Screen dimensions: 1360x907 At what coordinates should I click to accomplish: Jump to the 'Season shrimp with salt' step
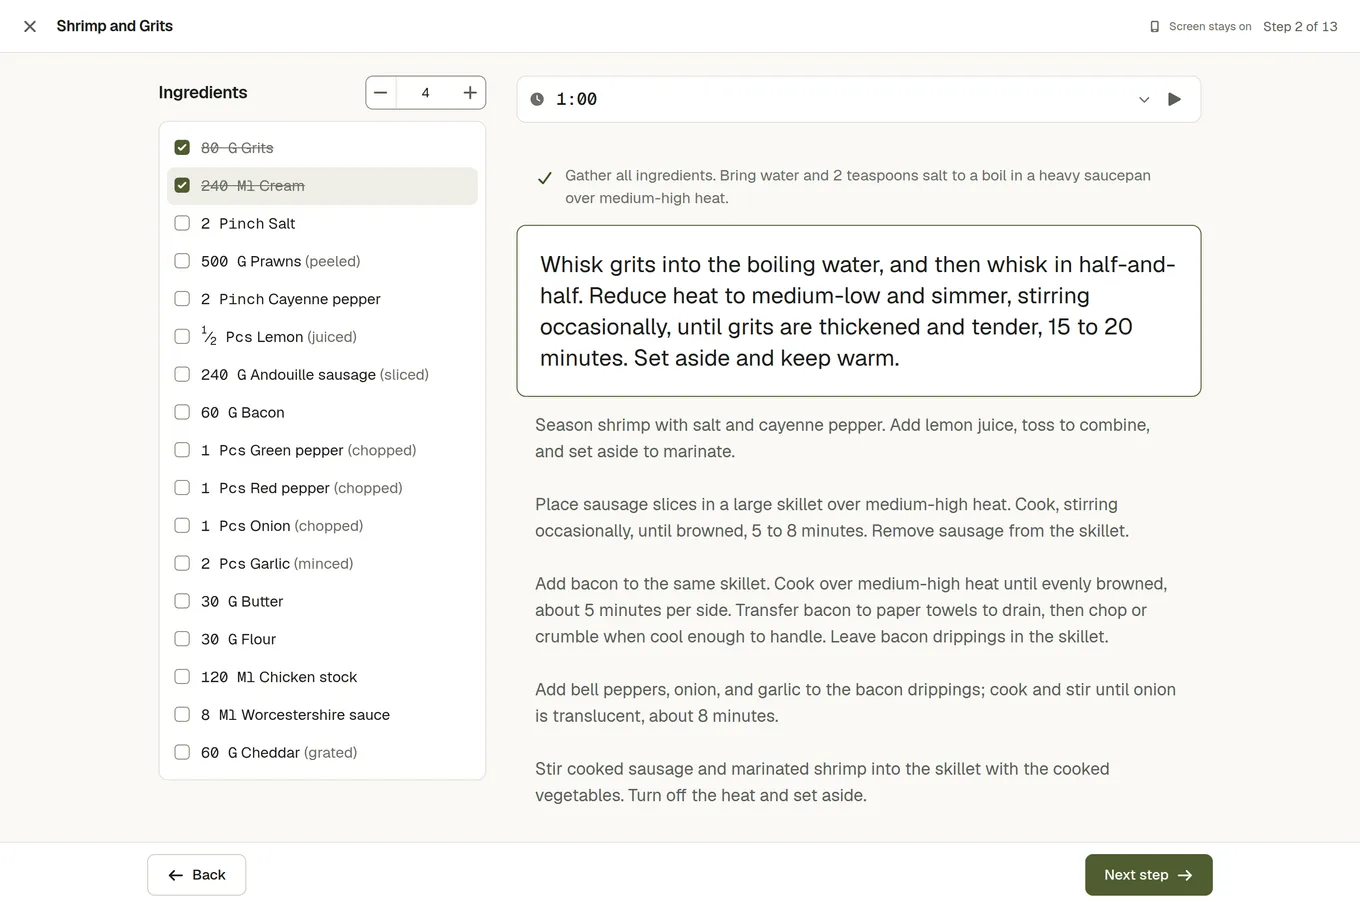(858, 438)
